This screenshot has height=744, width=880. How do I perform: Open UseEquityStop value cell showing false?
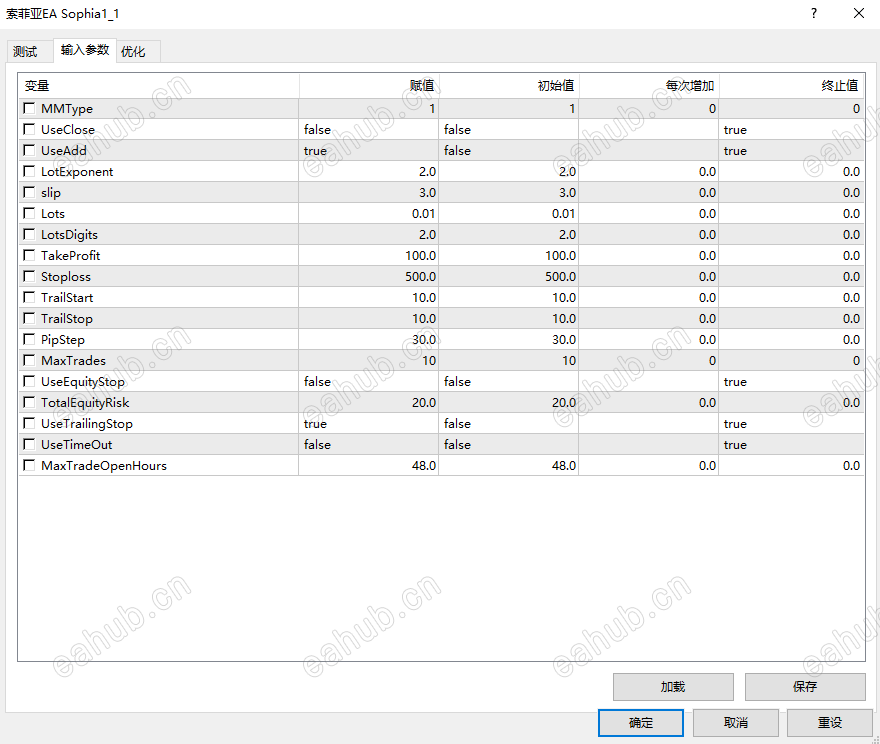tap(368, 382)
